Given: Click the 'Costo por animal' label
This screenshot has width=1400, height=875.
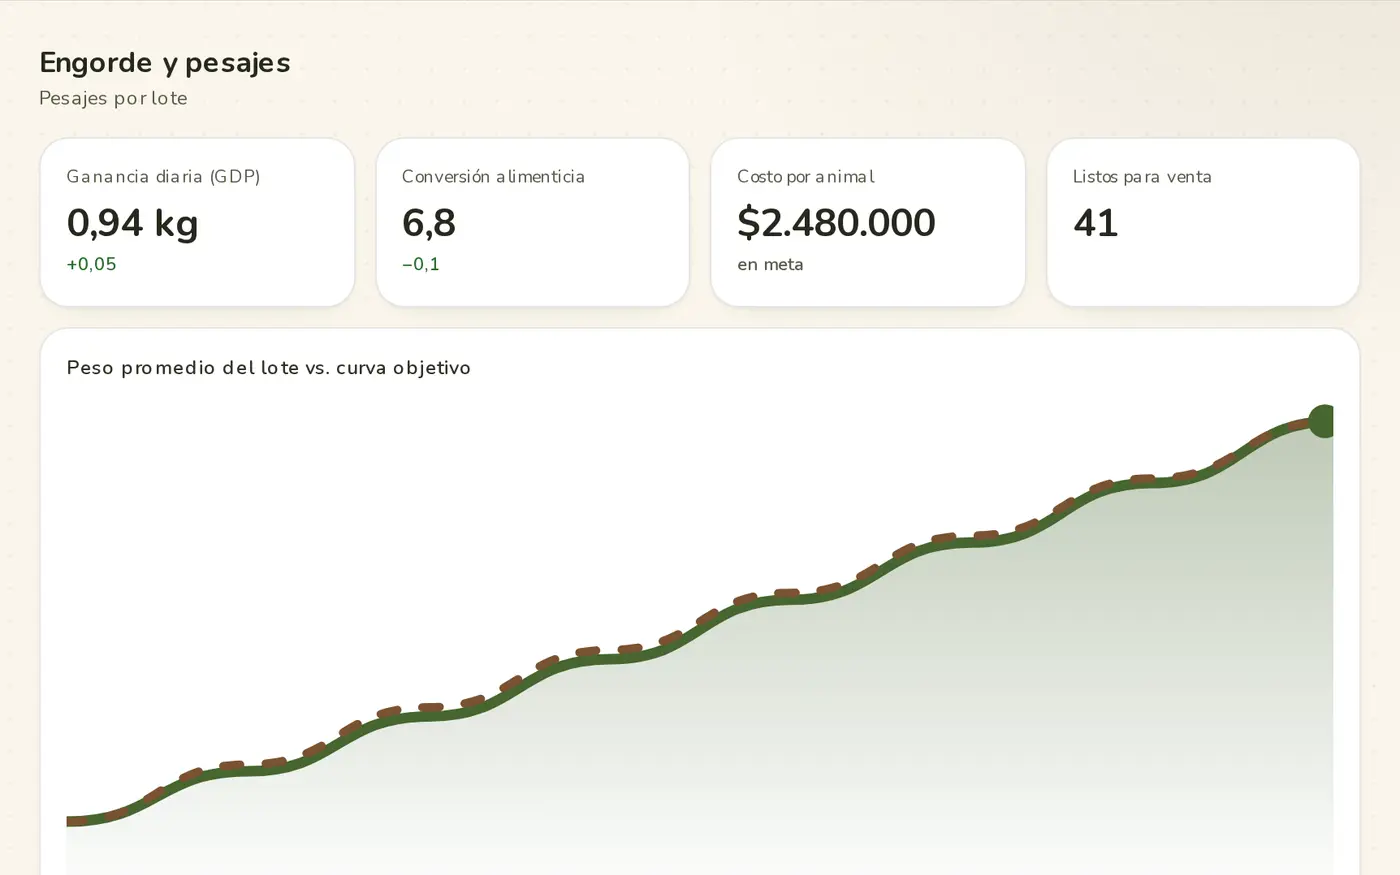Looking at the screenshot, I should 806,176.
